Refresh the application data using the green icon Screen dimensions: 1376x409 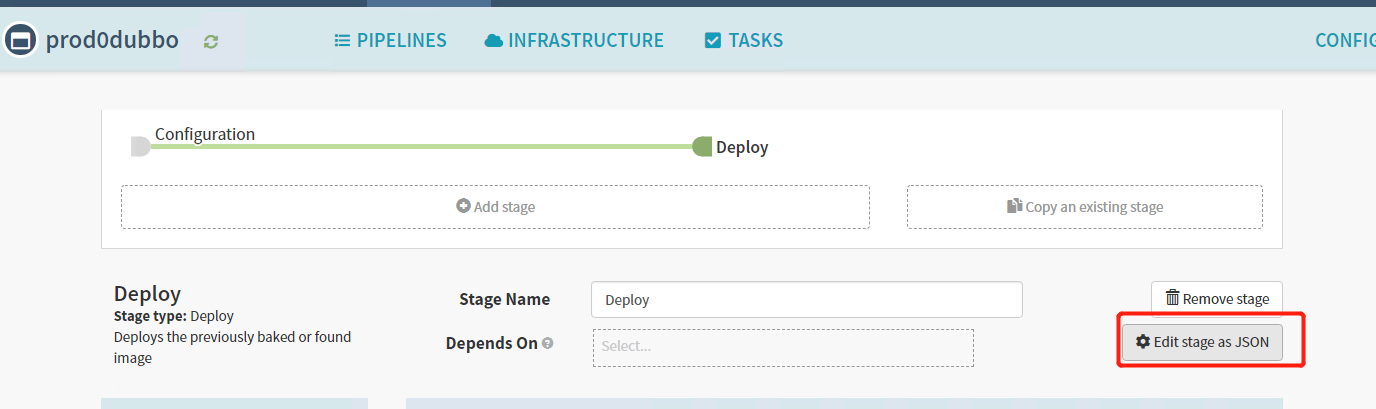210,41
